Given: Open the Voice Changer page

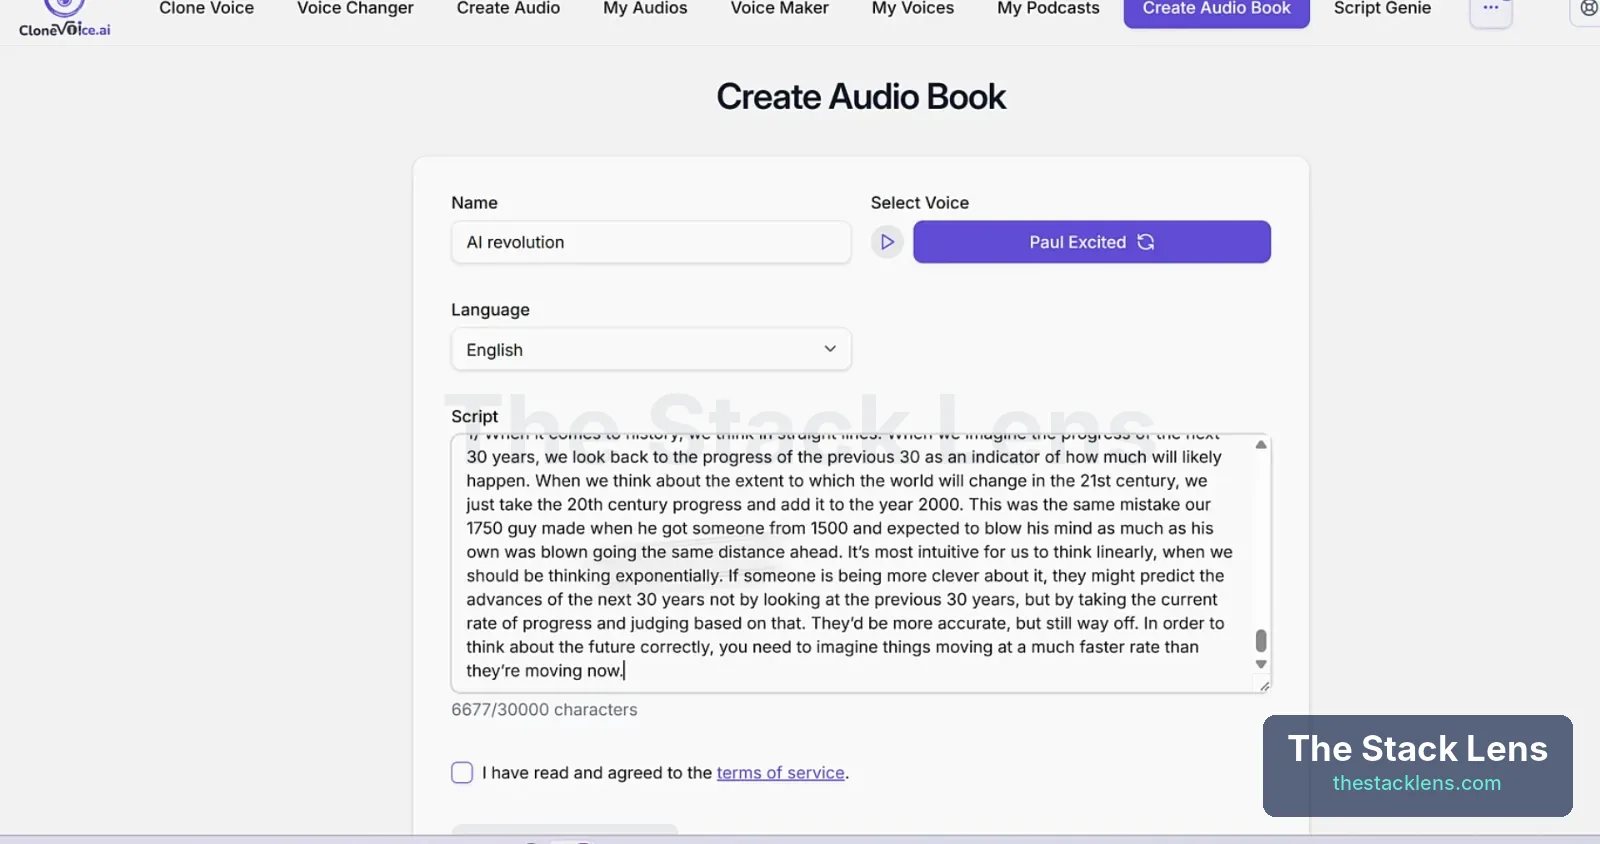Looking at the screenshot, I should (355, 9).
